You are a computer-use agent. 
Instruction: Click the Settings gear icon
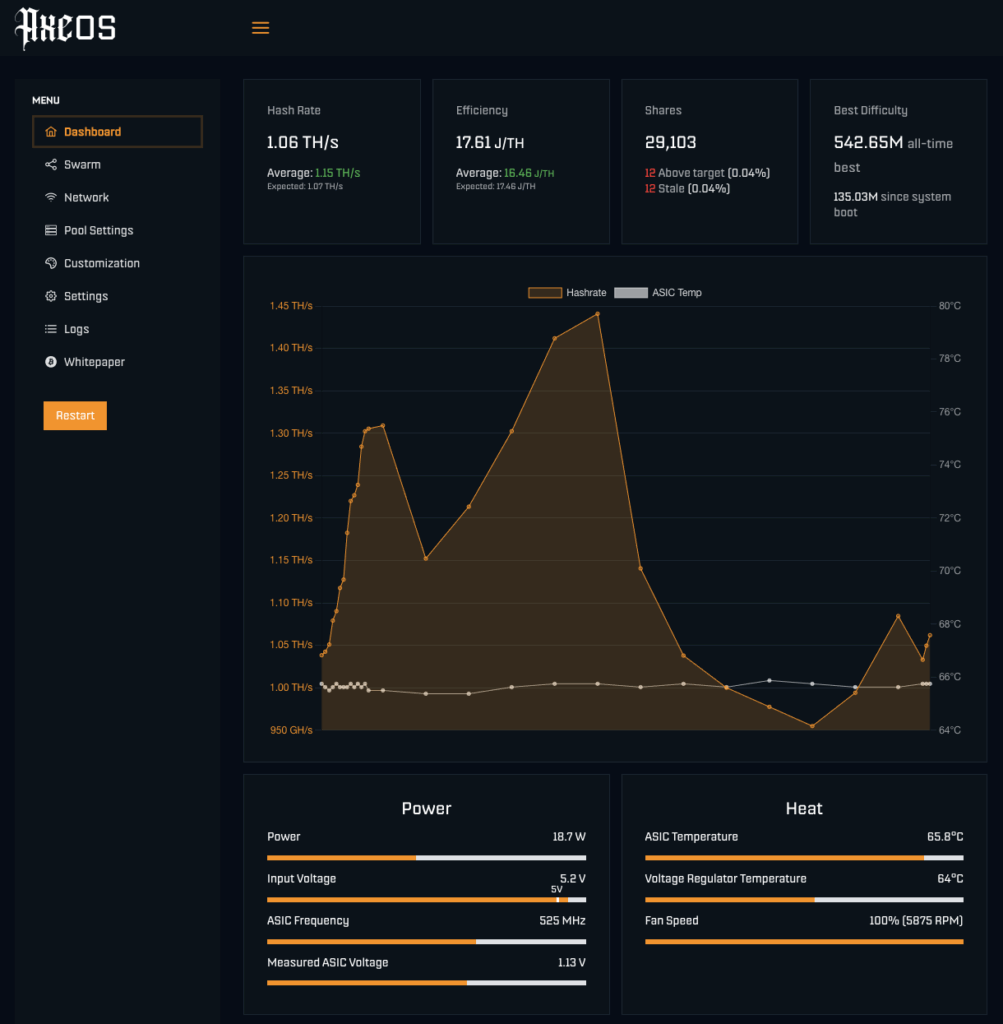[x=51, y=297]
